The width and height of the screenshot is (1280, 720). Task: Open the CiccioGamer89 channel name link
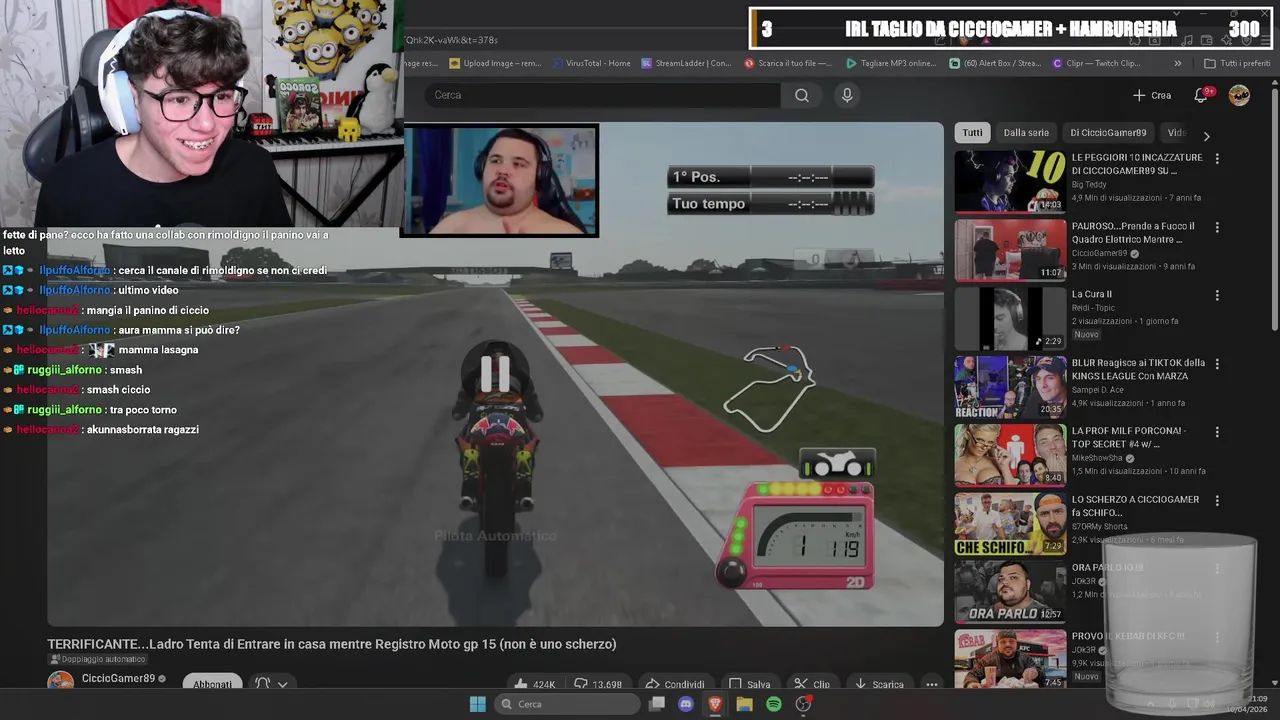118,678
